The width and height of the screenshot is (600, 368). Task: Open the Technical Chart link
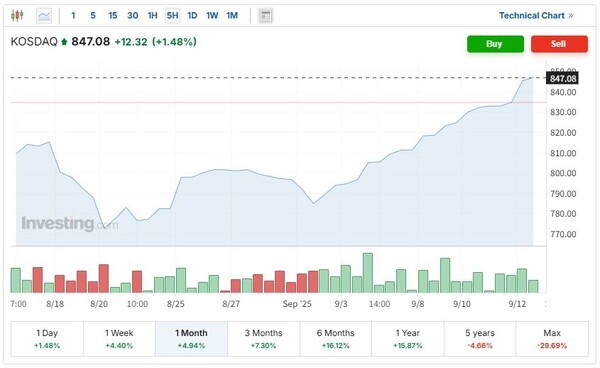[536, 16]
